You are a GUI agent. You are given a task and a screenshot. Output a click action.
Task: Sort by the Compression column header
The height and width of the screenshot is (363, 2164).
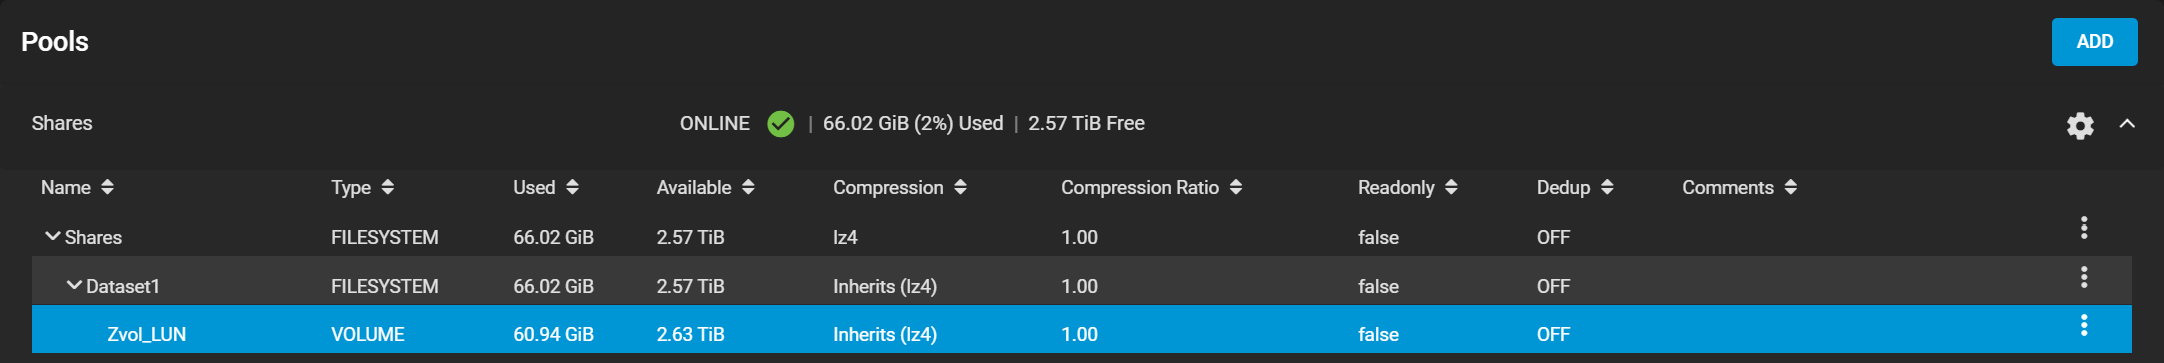coord(900,187)
